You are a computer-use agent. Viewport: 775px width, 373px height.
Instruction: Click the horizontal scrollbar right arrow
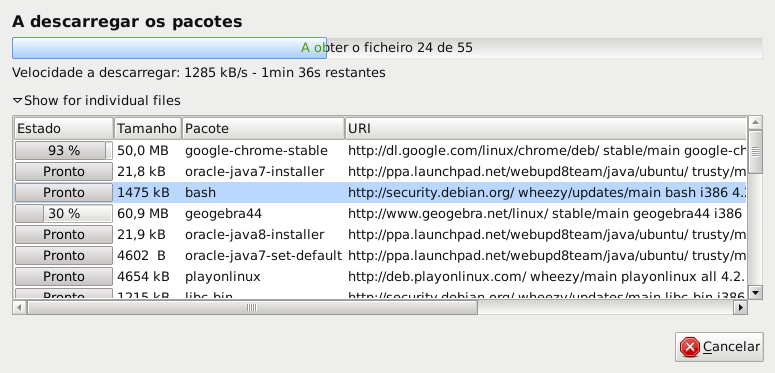pos(740,308)
